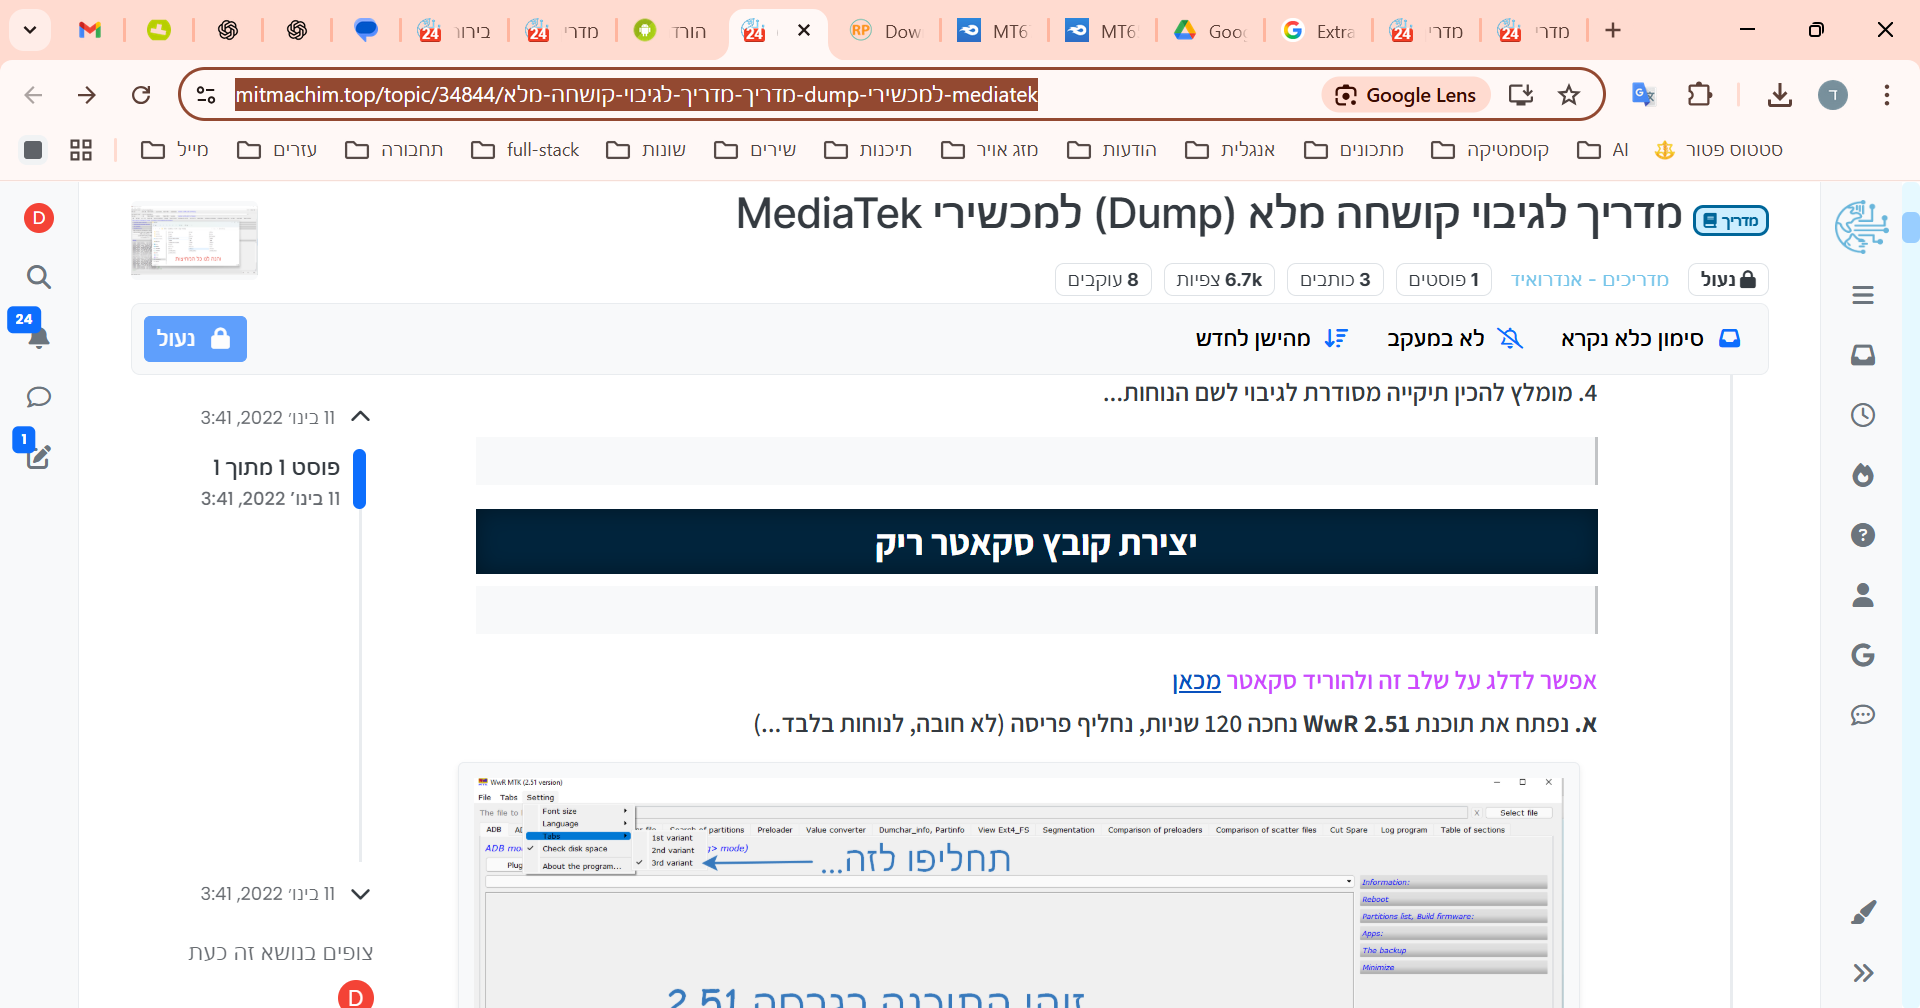Image resolution: width=1920 pixels, height=1008 pixels.
Task: Open the סטטוס פטור bookmark
Action: [x=1719, y=150]
